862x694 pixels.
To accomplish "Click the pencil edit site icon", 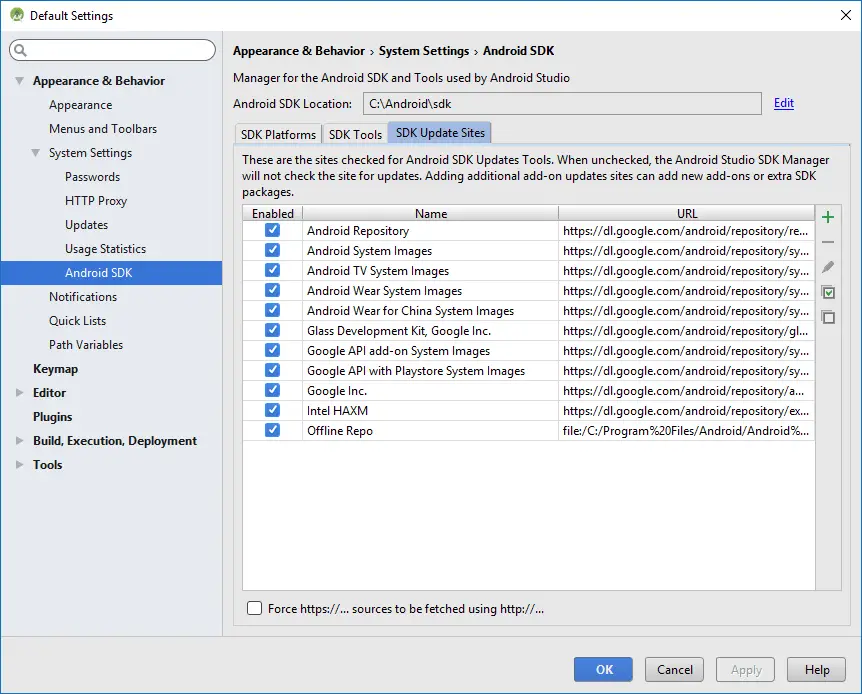I will [x=828, y=267].
